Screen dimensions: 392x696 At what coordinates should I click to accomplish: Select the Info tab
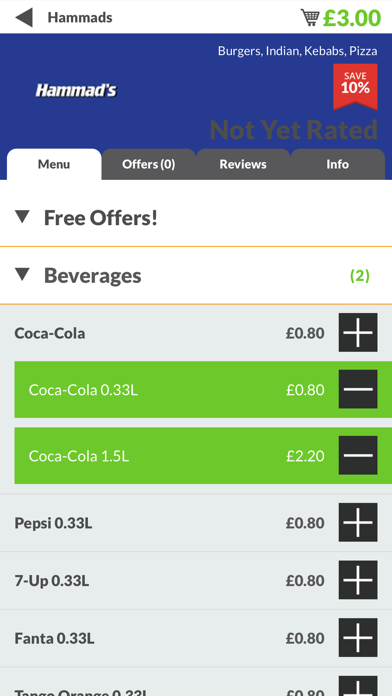337,164
